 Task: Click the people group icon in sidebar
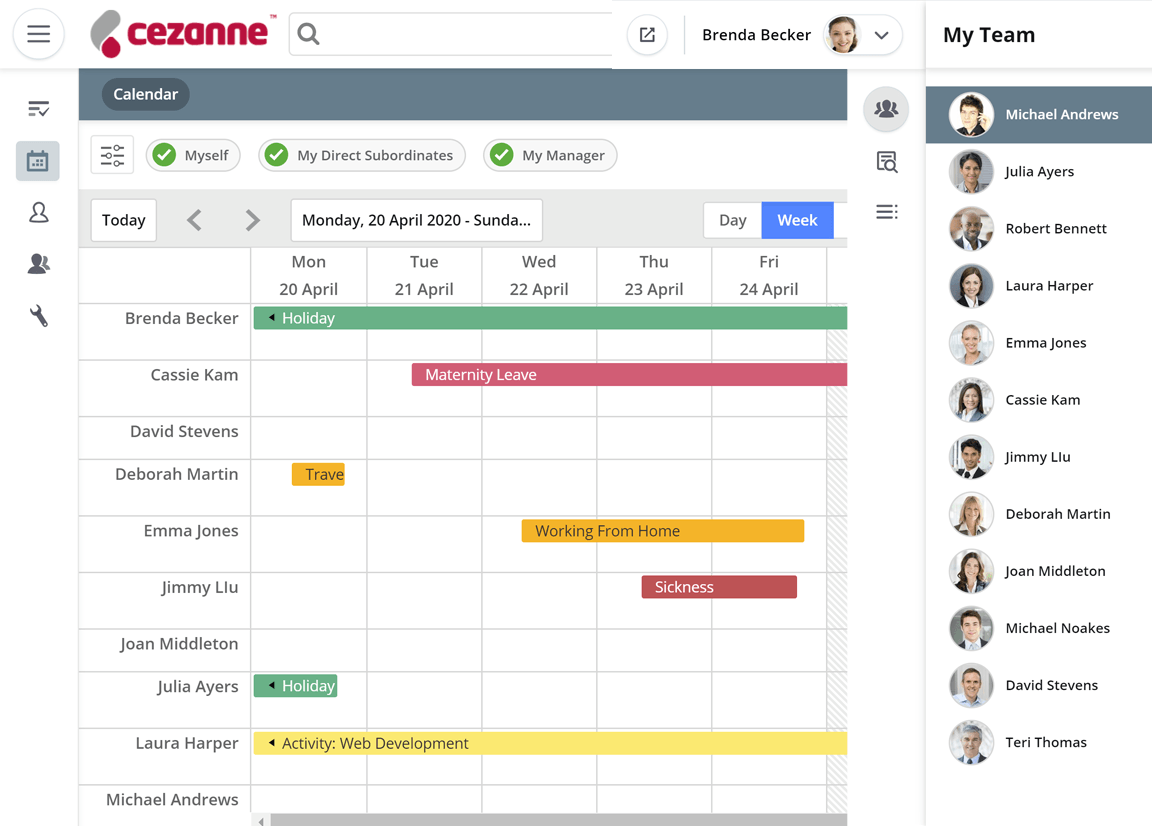pyautogui.click(x=37, y=263)
